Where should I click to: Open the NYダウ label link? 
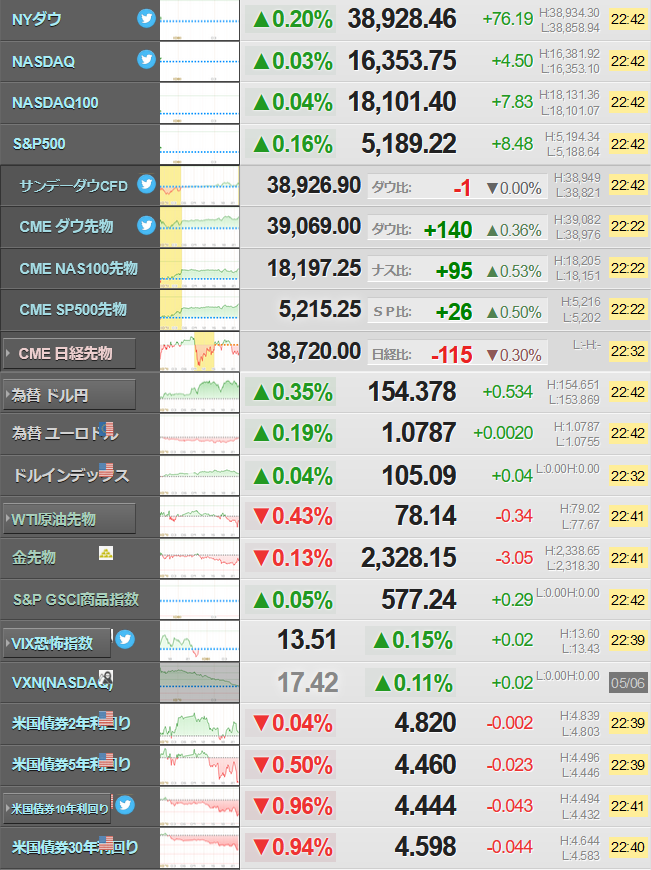(37, 19)
